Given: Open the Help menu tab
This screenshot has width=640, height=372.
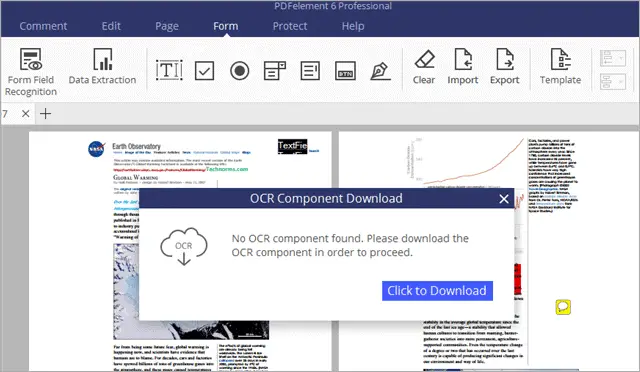Looking at the screenshot, I should [353, 26].
